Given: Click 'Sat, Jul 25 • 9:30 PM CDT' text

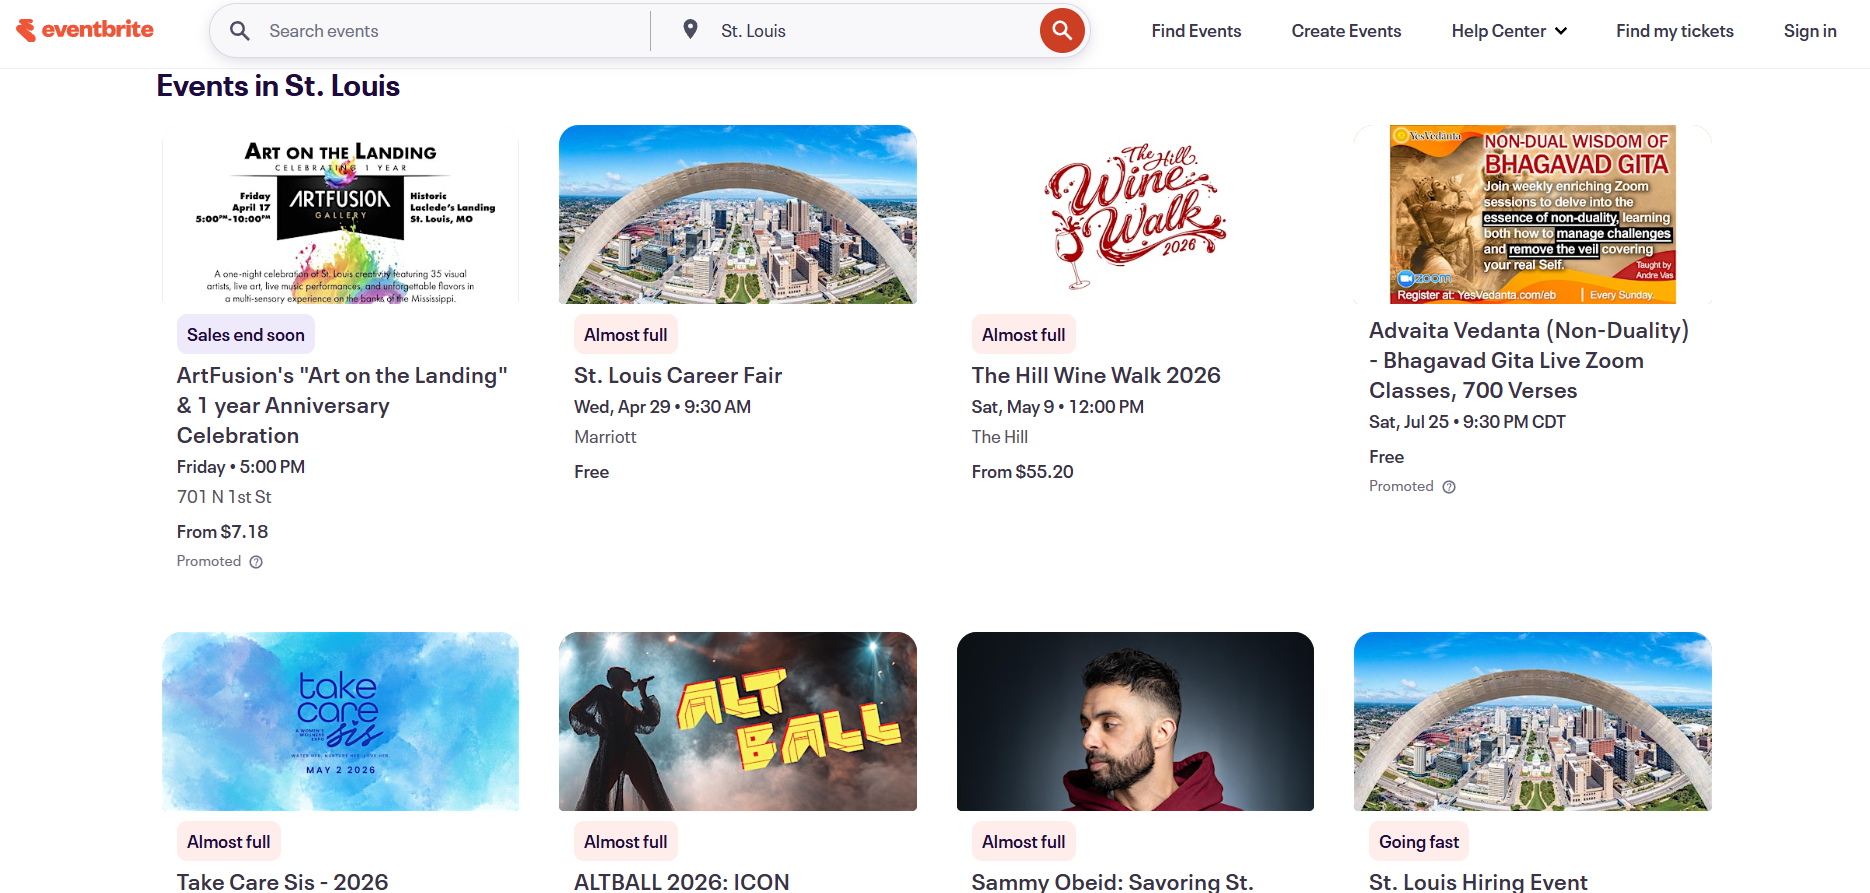Looking at the screenshot, I should click(x=1467, y=422).
